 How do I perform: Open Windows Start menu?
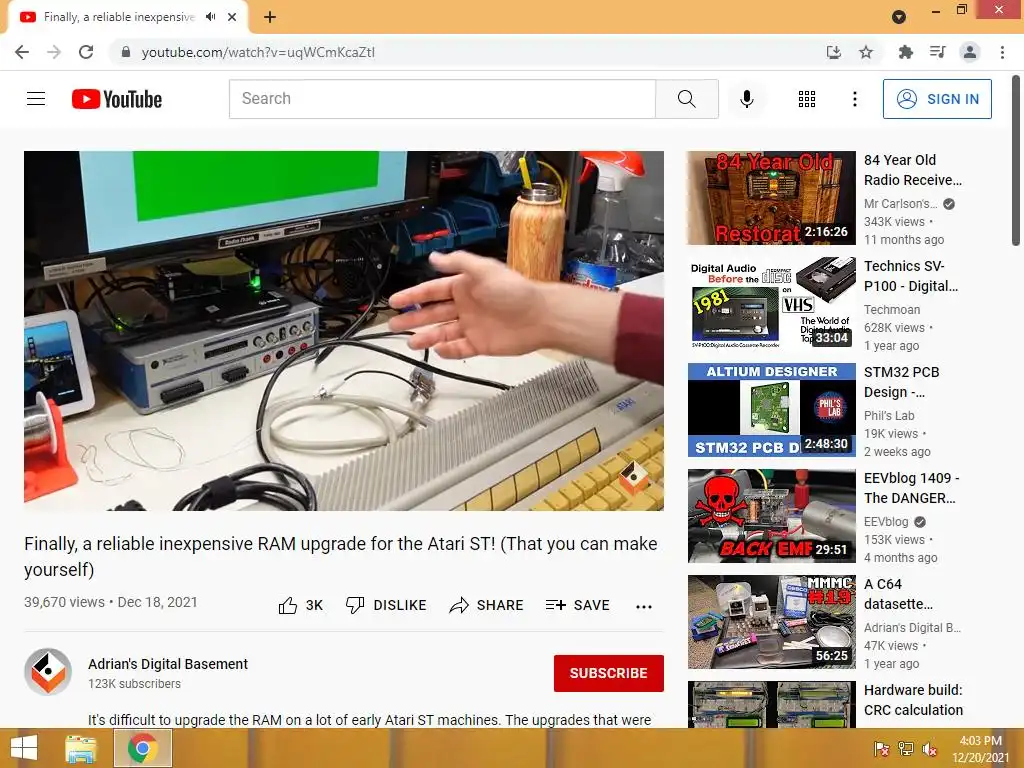pyautogui.click(x=24, y=748)
